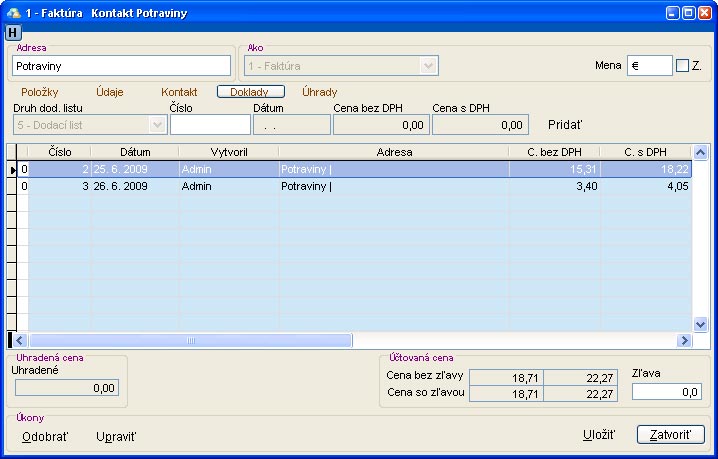Expand the Druh dod. listu dropdown

tap(157, 125)
